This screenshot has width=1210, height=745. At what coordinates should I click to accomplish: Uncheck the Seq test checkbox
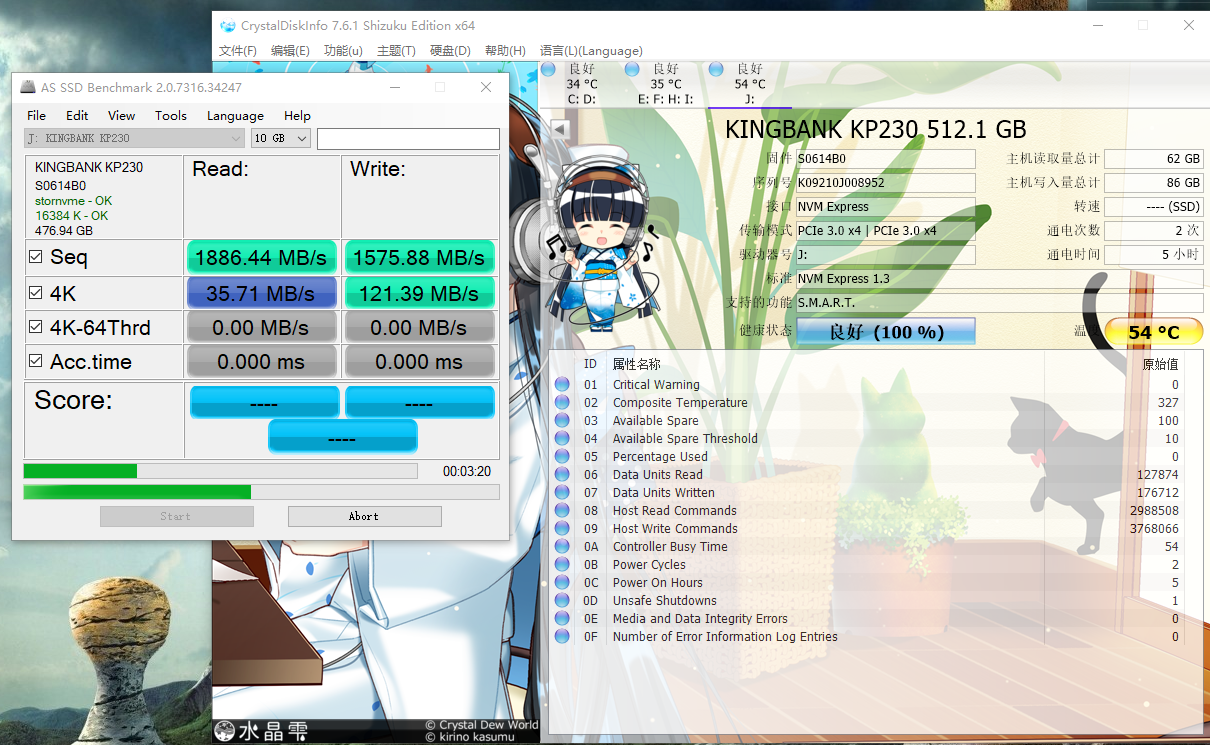36,257
